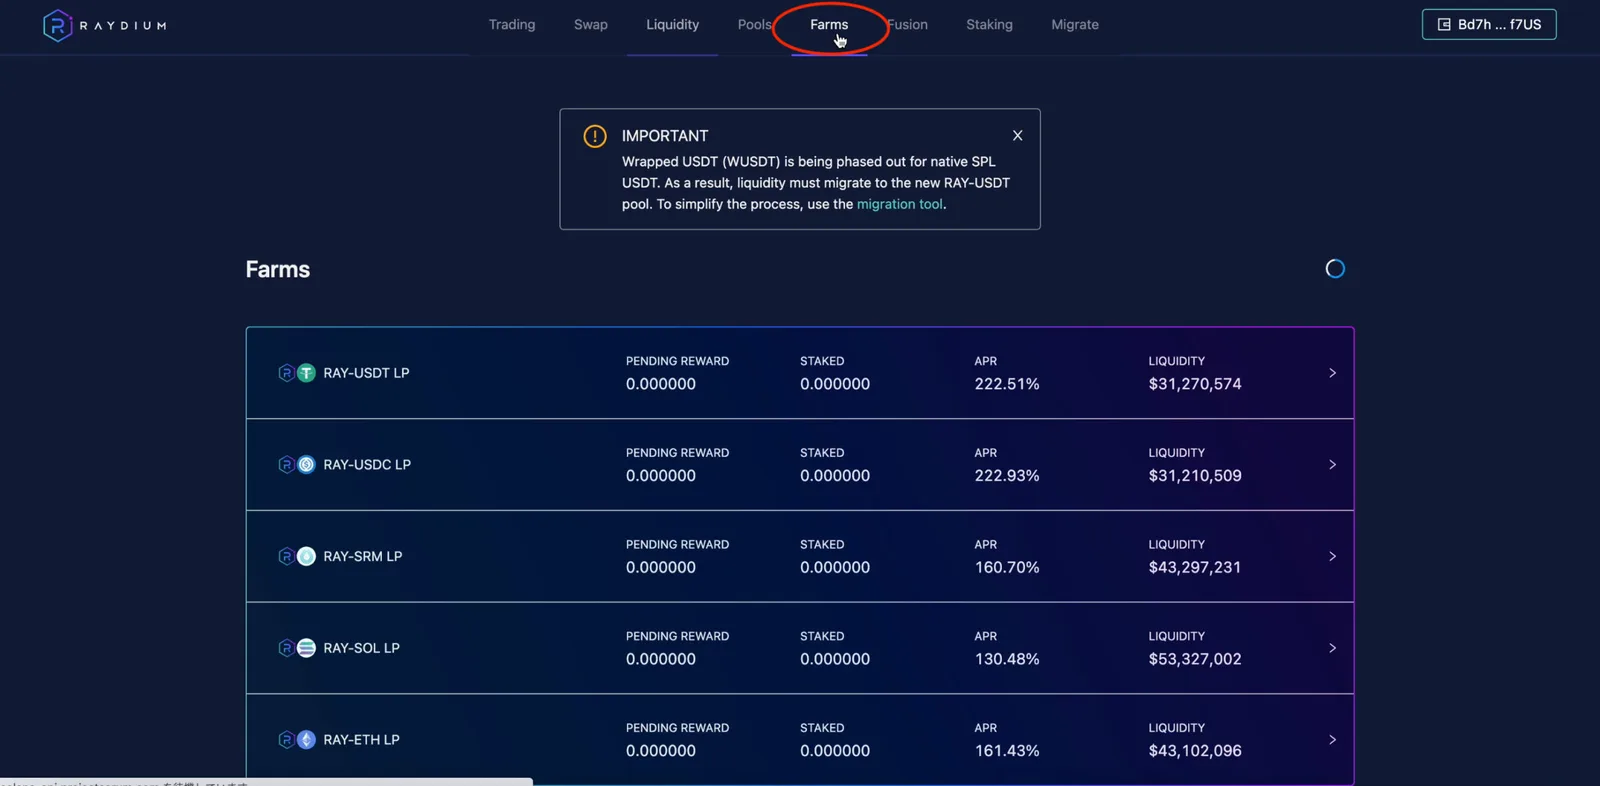Click the Raydium logo icon

[x=57, y=25]
